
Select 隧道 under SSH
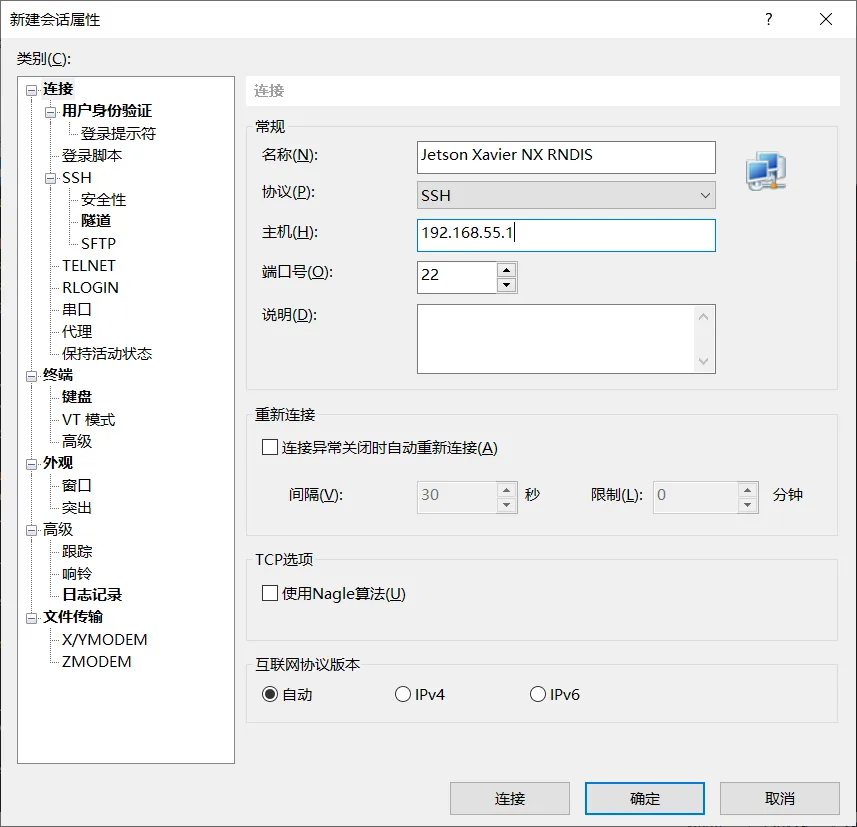(x=96, y=221)
